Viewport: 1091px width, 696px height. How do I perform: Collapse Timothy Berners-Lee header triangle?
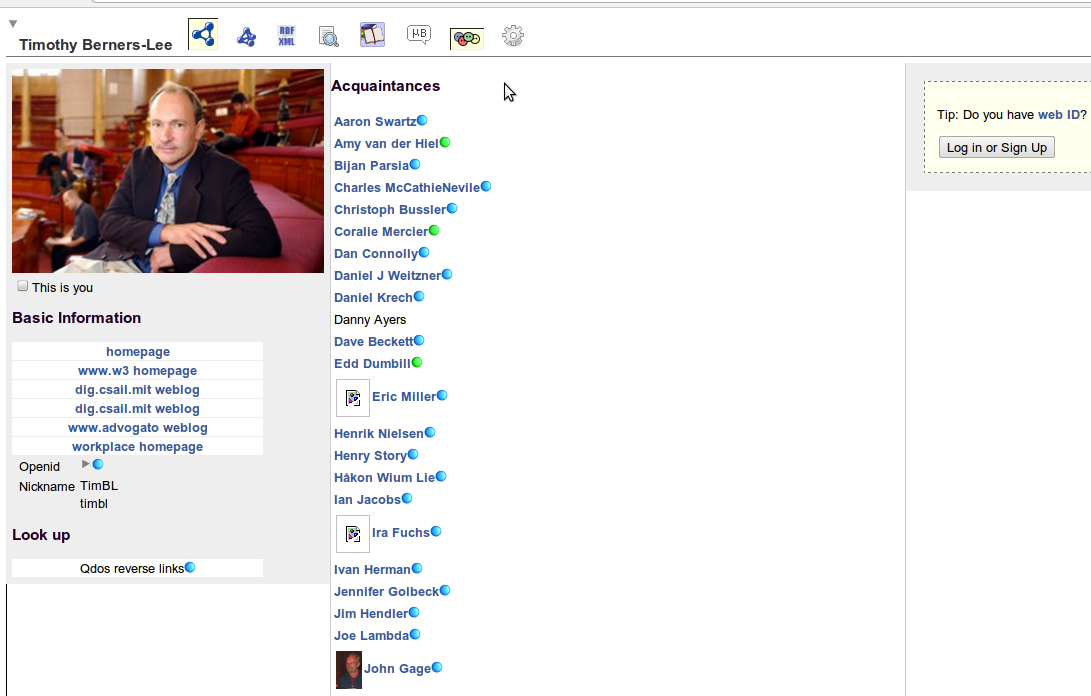tap(12, 23)
